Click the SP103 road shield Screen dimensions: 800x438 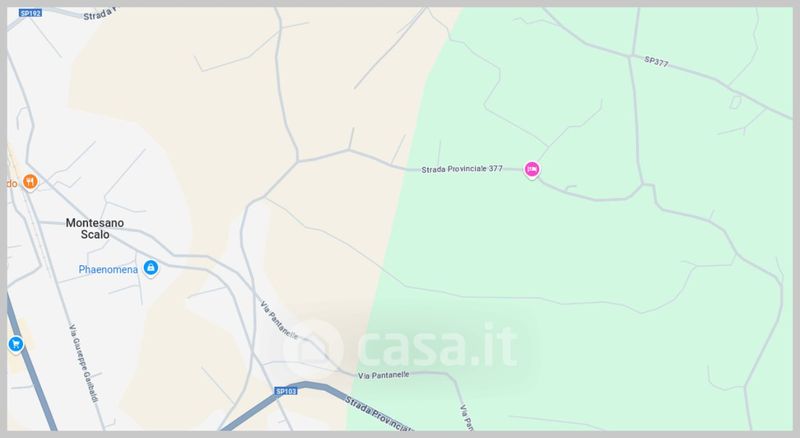point(286,391)
